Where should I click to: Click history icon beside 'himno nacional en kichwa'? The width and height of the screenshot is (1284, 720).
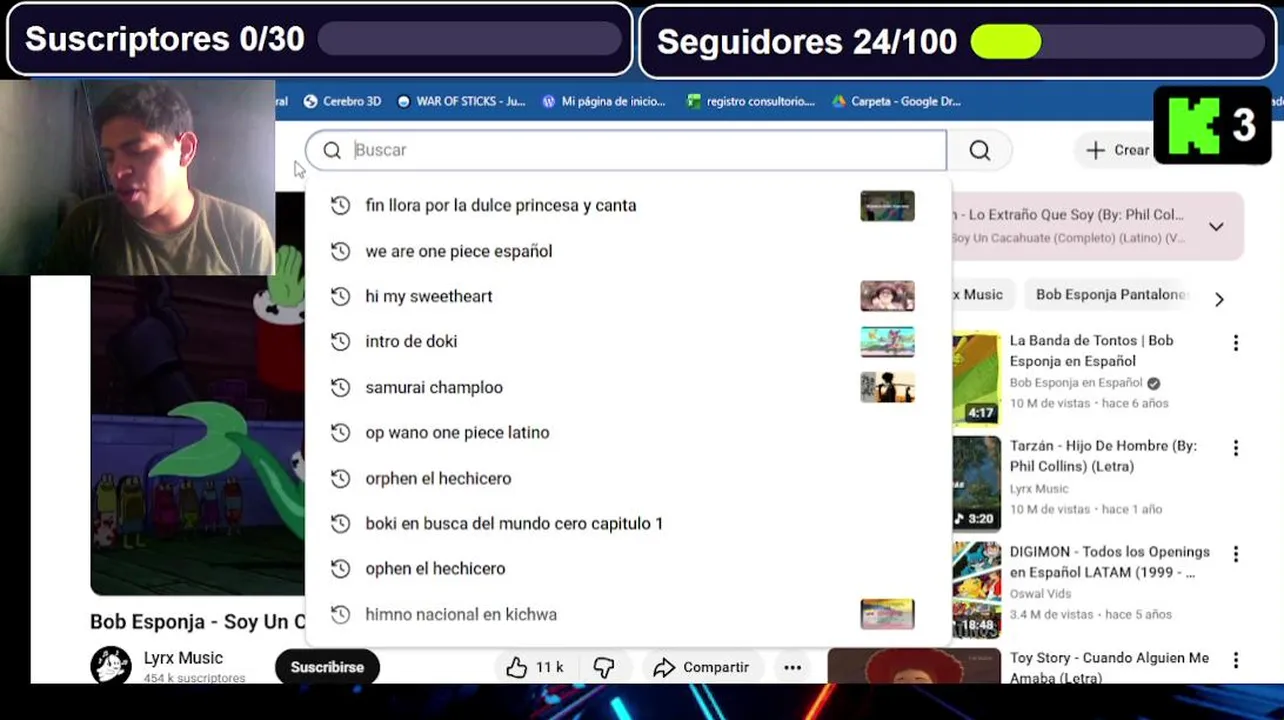coord(340,614)
